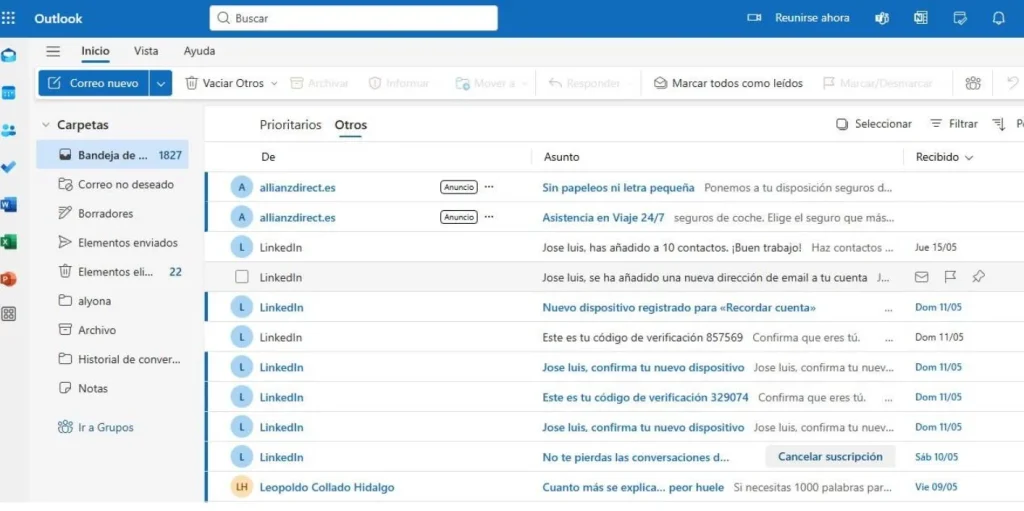Switch to the Prioritarios tab
The width and height of the screenshot is (1024, 511).
[290, 125]
